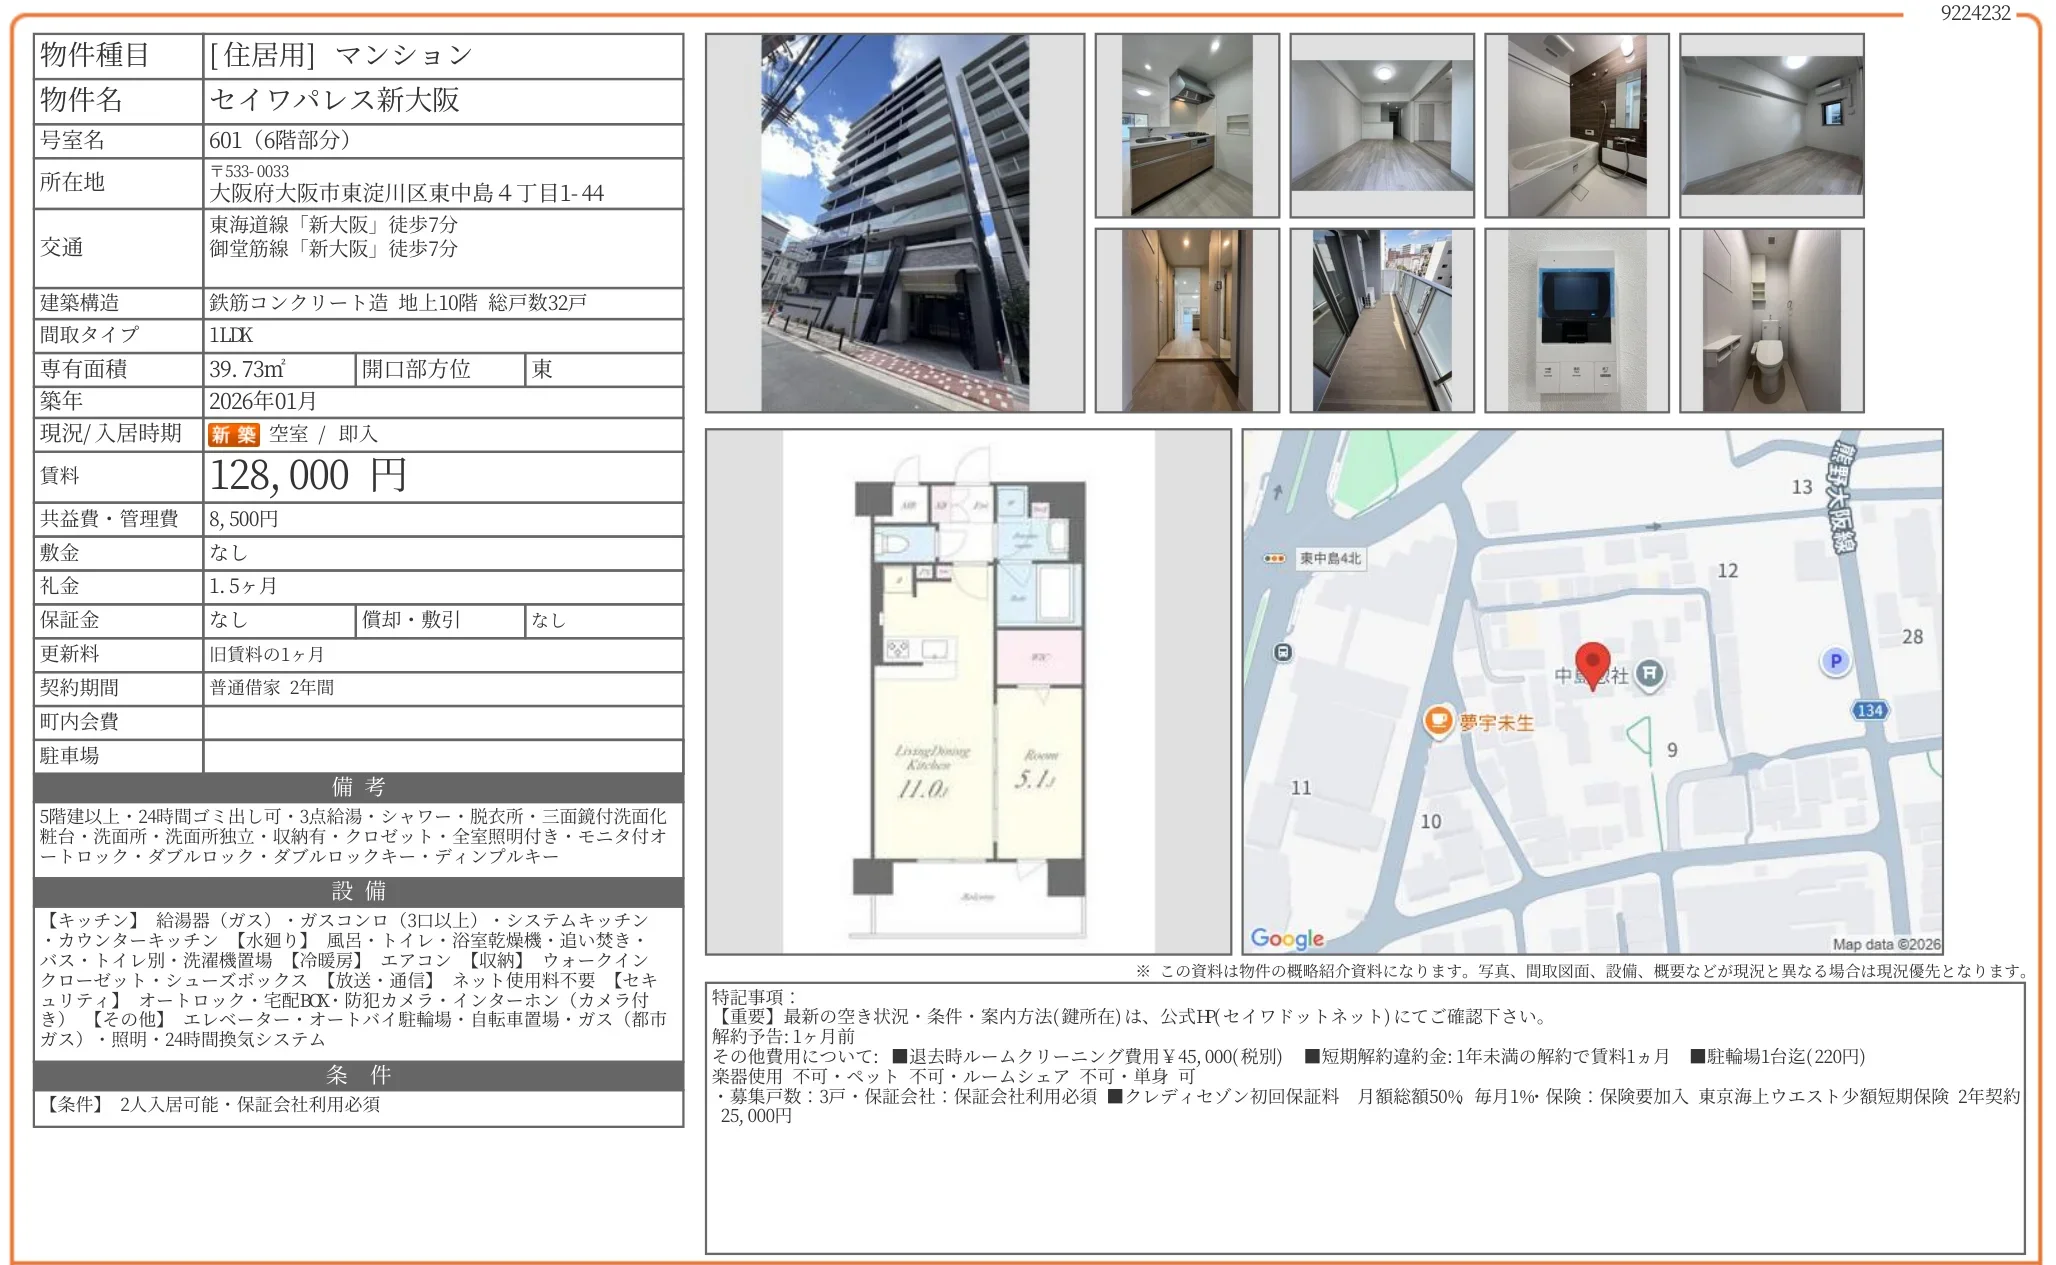Click the blue parking P icon on map
The width and height of the screenshot is (2056, 1265).
[1835, 661]
